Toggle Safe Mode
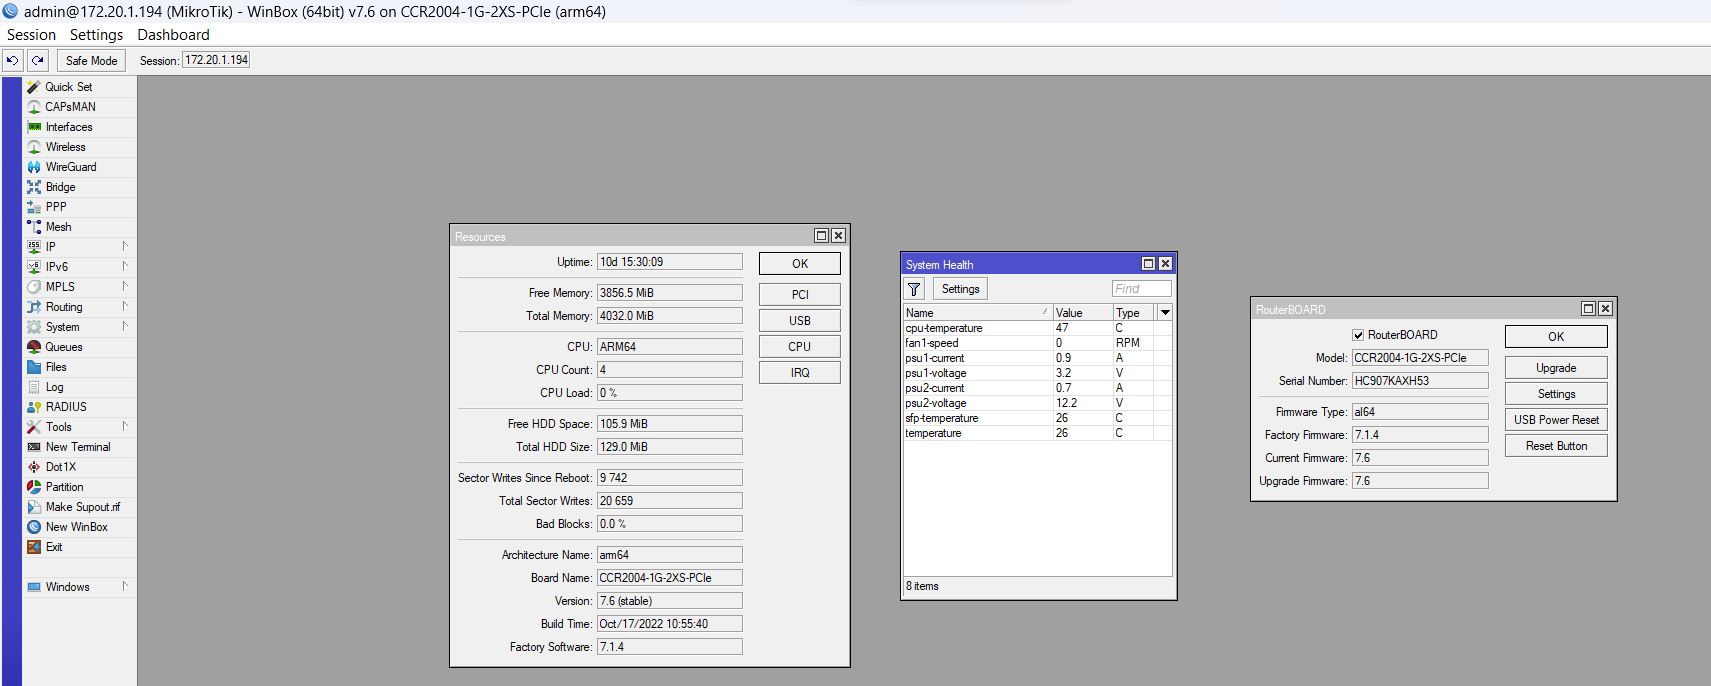 [x=91, y=61]
